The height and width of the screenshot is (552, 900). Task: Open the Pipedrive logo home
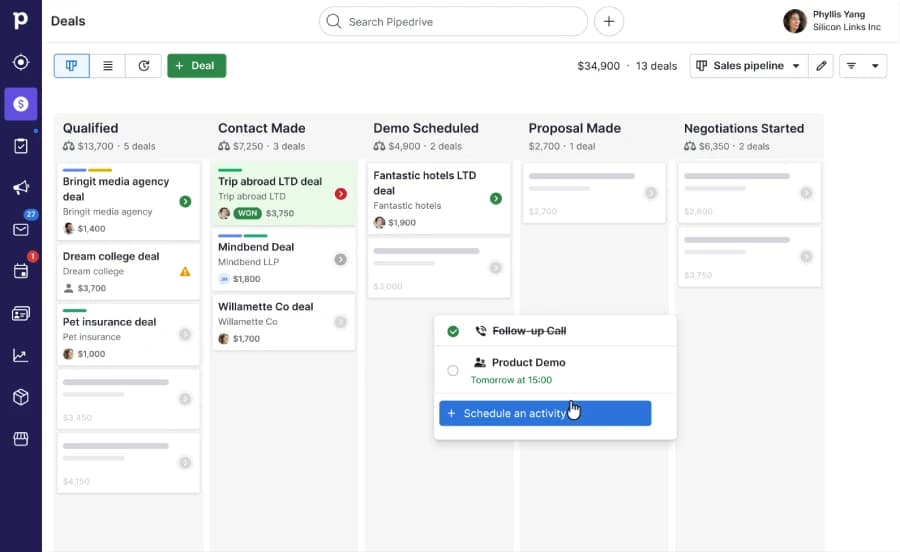click(x=21, y=20)
